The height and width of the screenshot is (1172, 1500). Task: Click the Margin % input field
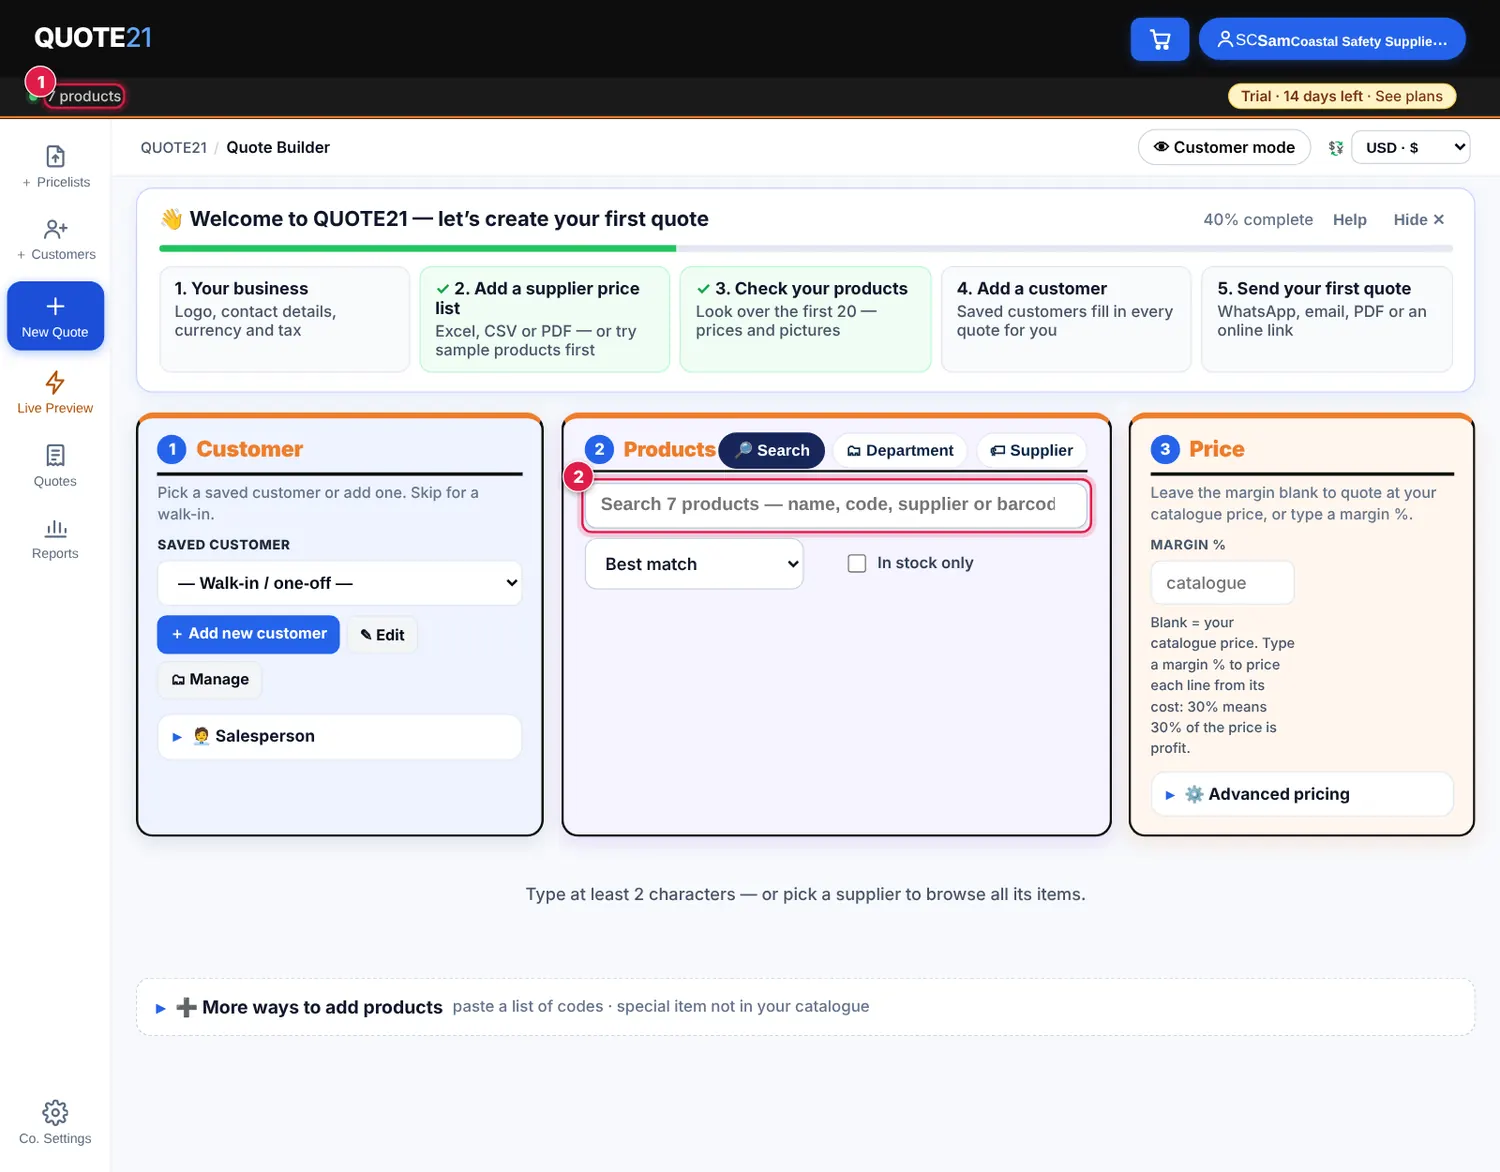pos(1222,583)
